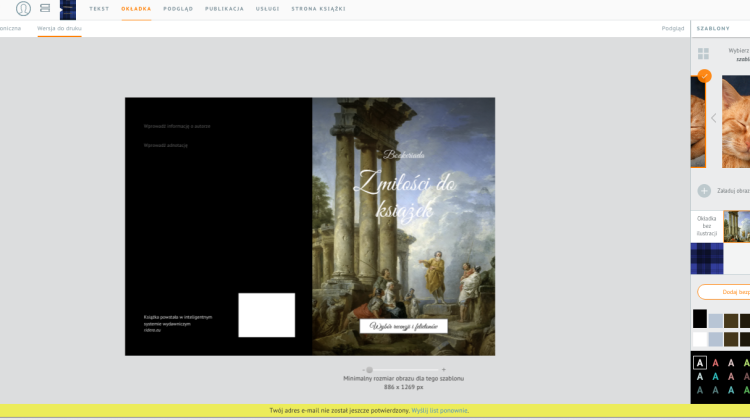The width and height of the screenshot is (750, 420).
Task: Click the minus zoom-out sign by slider
Action: (x=364, y=370)
